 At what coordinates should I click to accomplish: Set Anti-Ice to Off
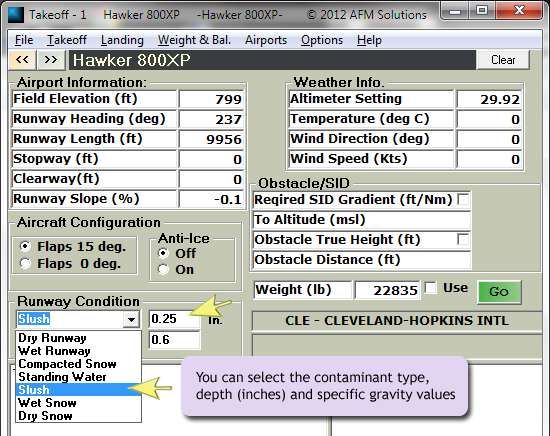(x=163, y=253)
